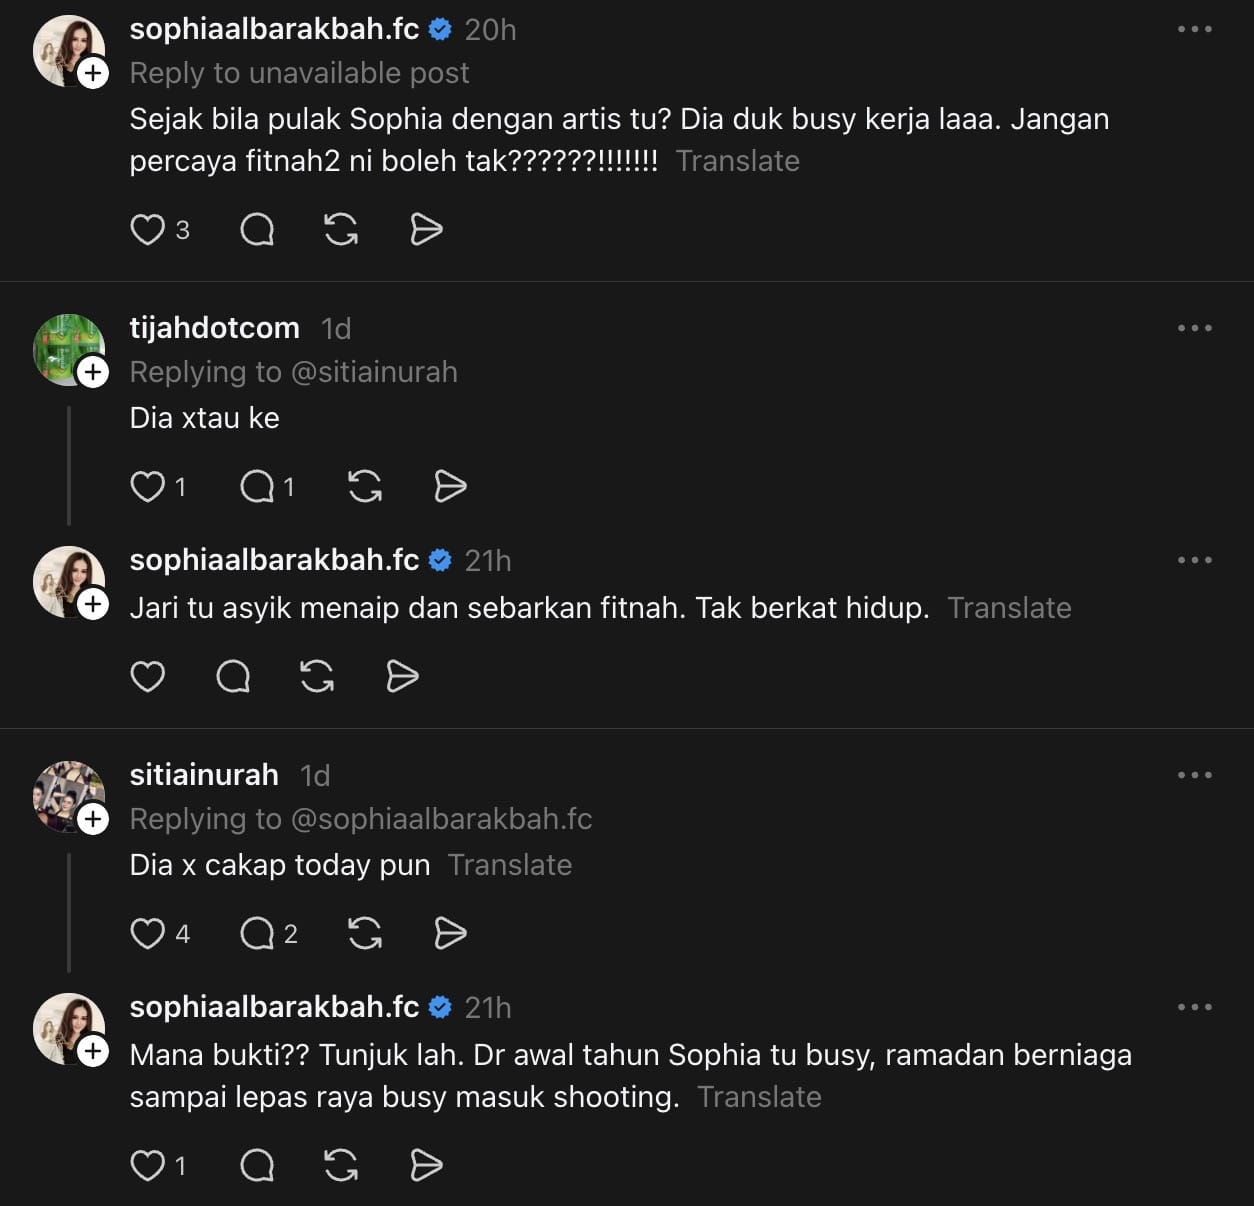Open tijahdotcom's profile from username
This screenshot has height=1206, width=1254.
215,328
